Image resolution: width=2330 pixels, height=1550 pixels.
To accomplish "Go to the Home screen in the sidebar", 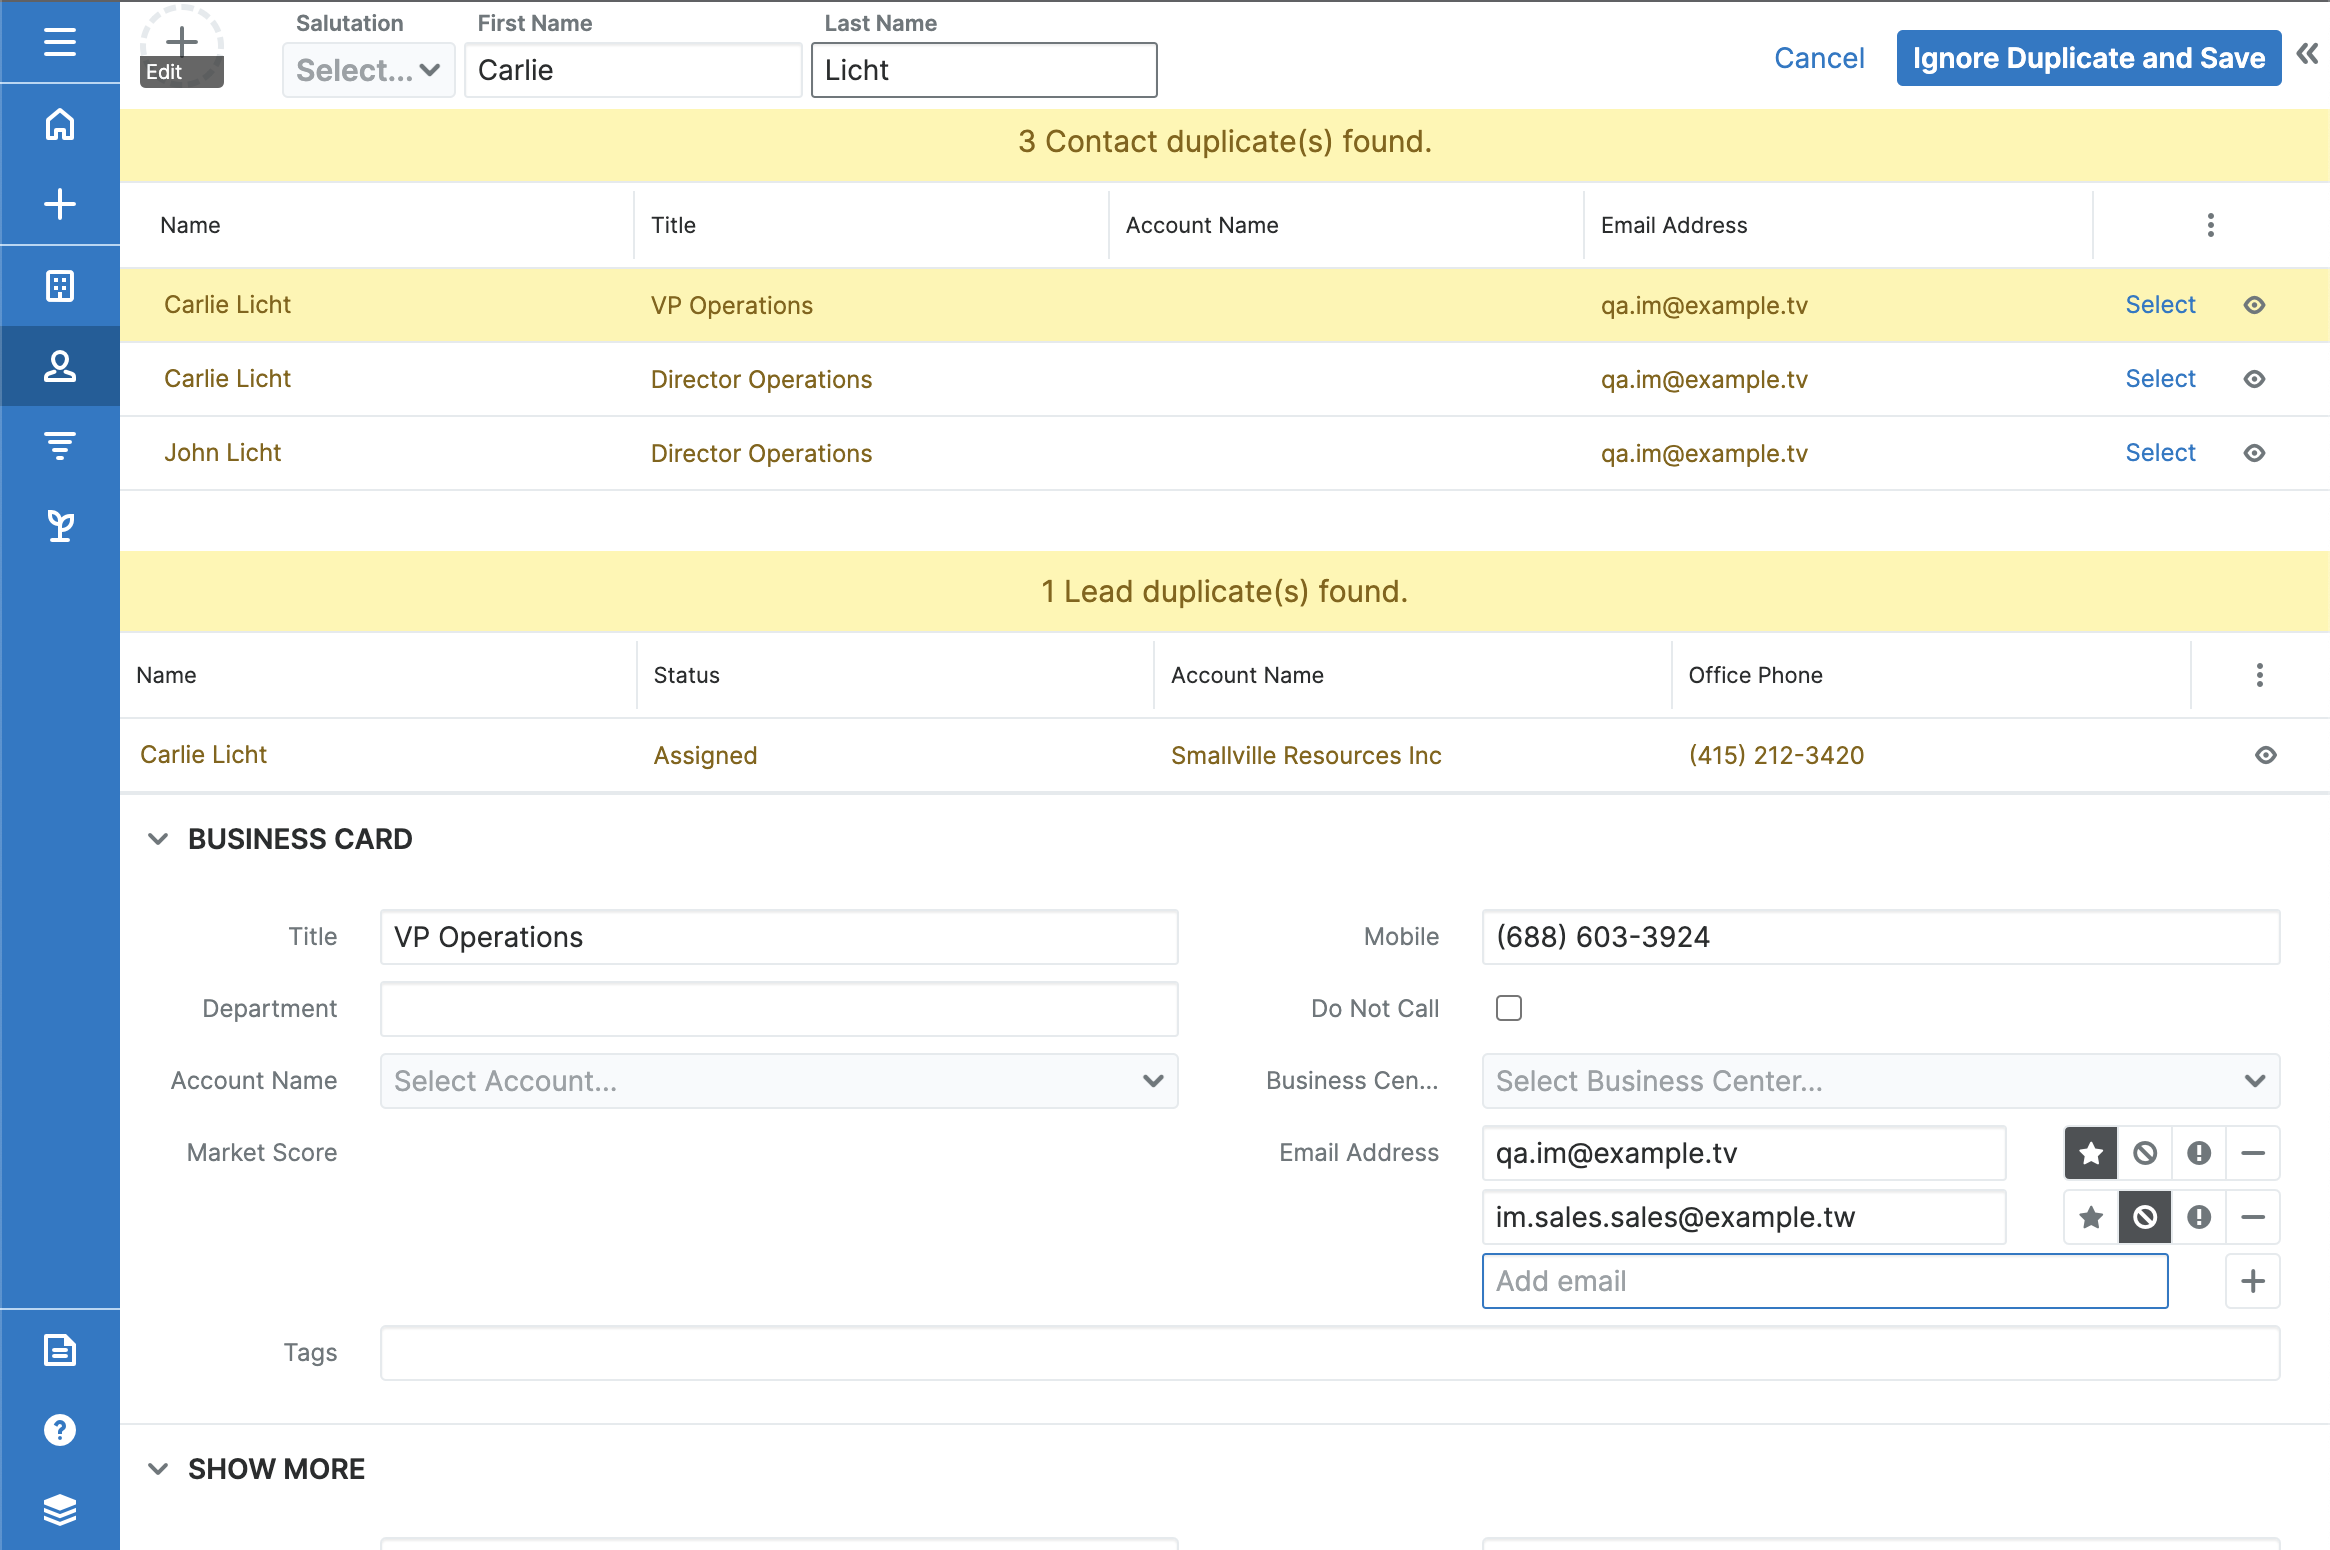I will coord(59,125).
